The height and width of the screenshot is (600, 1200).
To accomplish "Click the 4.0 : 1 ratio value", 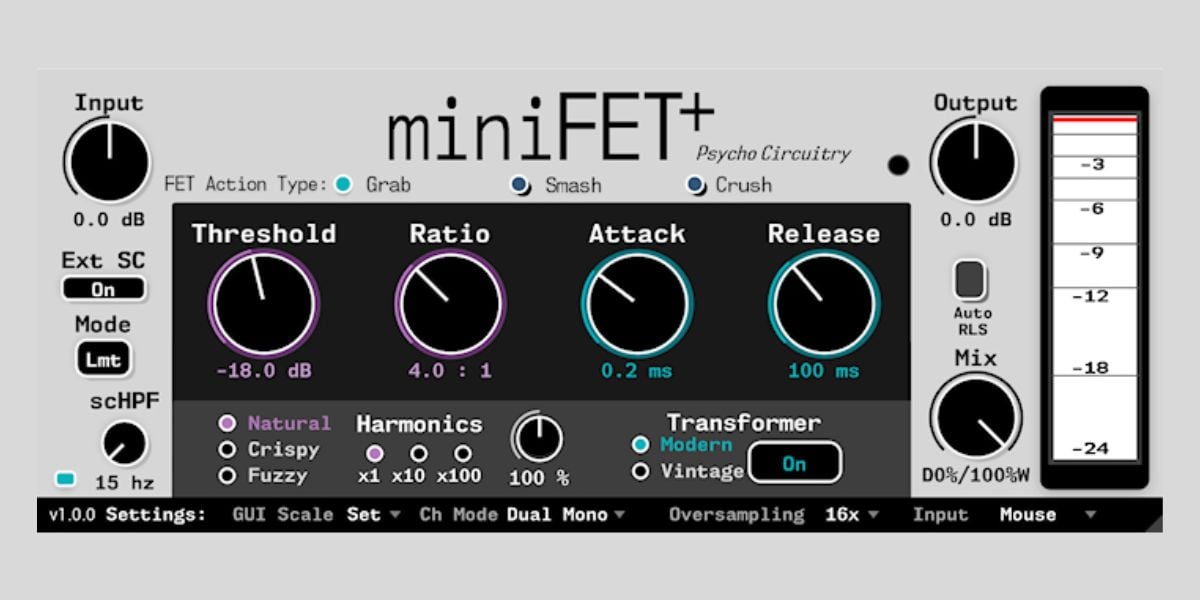I will tap(450, 371).
